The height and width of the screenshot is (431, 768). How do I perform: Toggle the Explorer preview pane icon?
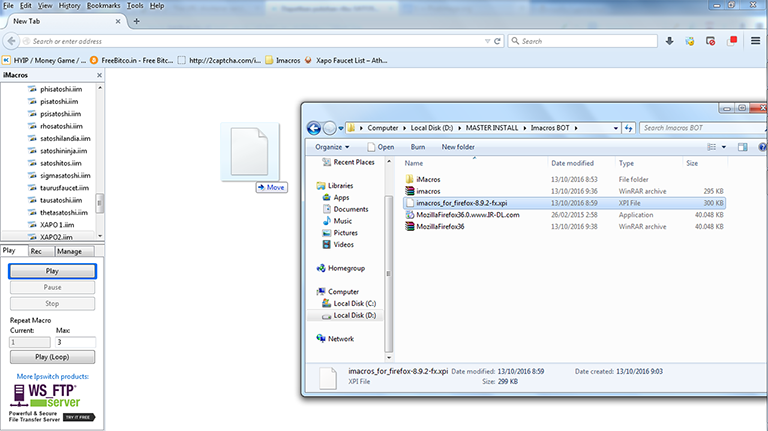point(743,147)
